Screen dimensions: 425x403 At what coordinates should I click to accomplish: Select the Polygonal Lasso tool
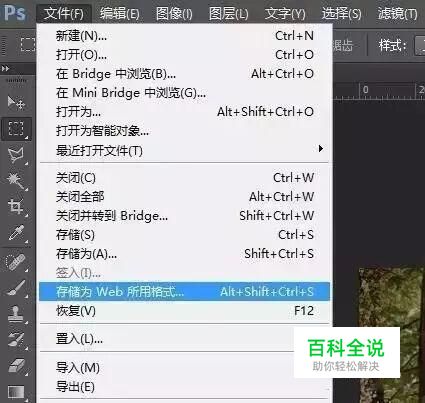point(16,155)
